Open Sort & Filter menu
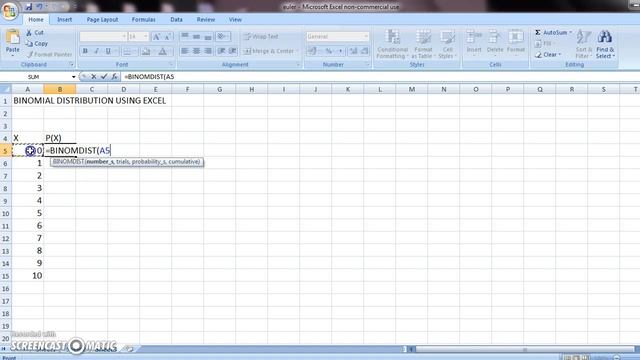 584,44
